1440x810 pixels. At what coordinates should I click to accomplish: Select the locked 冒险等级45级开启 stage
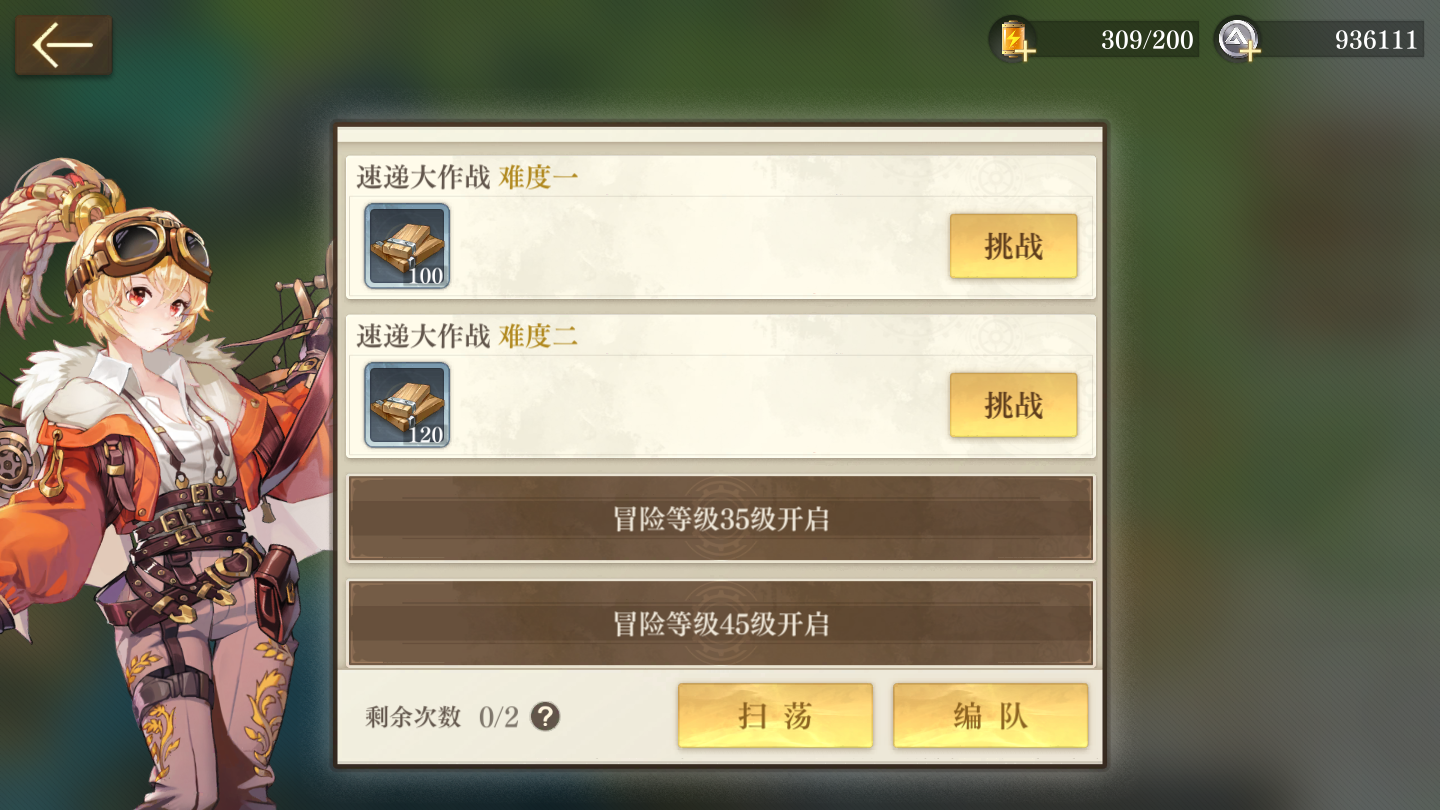[721, 624]
